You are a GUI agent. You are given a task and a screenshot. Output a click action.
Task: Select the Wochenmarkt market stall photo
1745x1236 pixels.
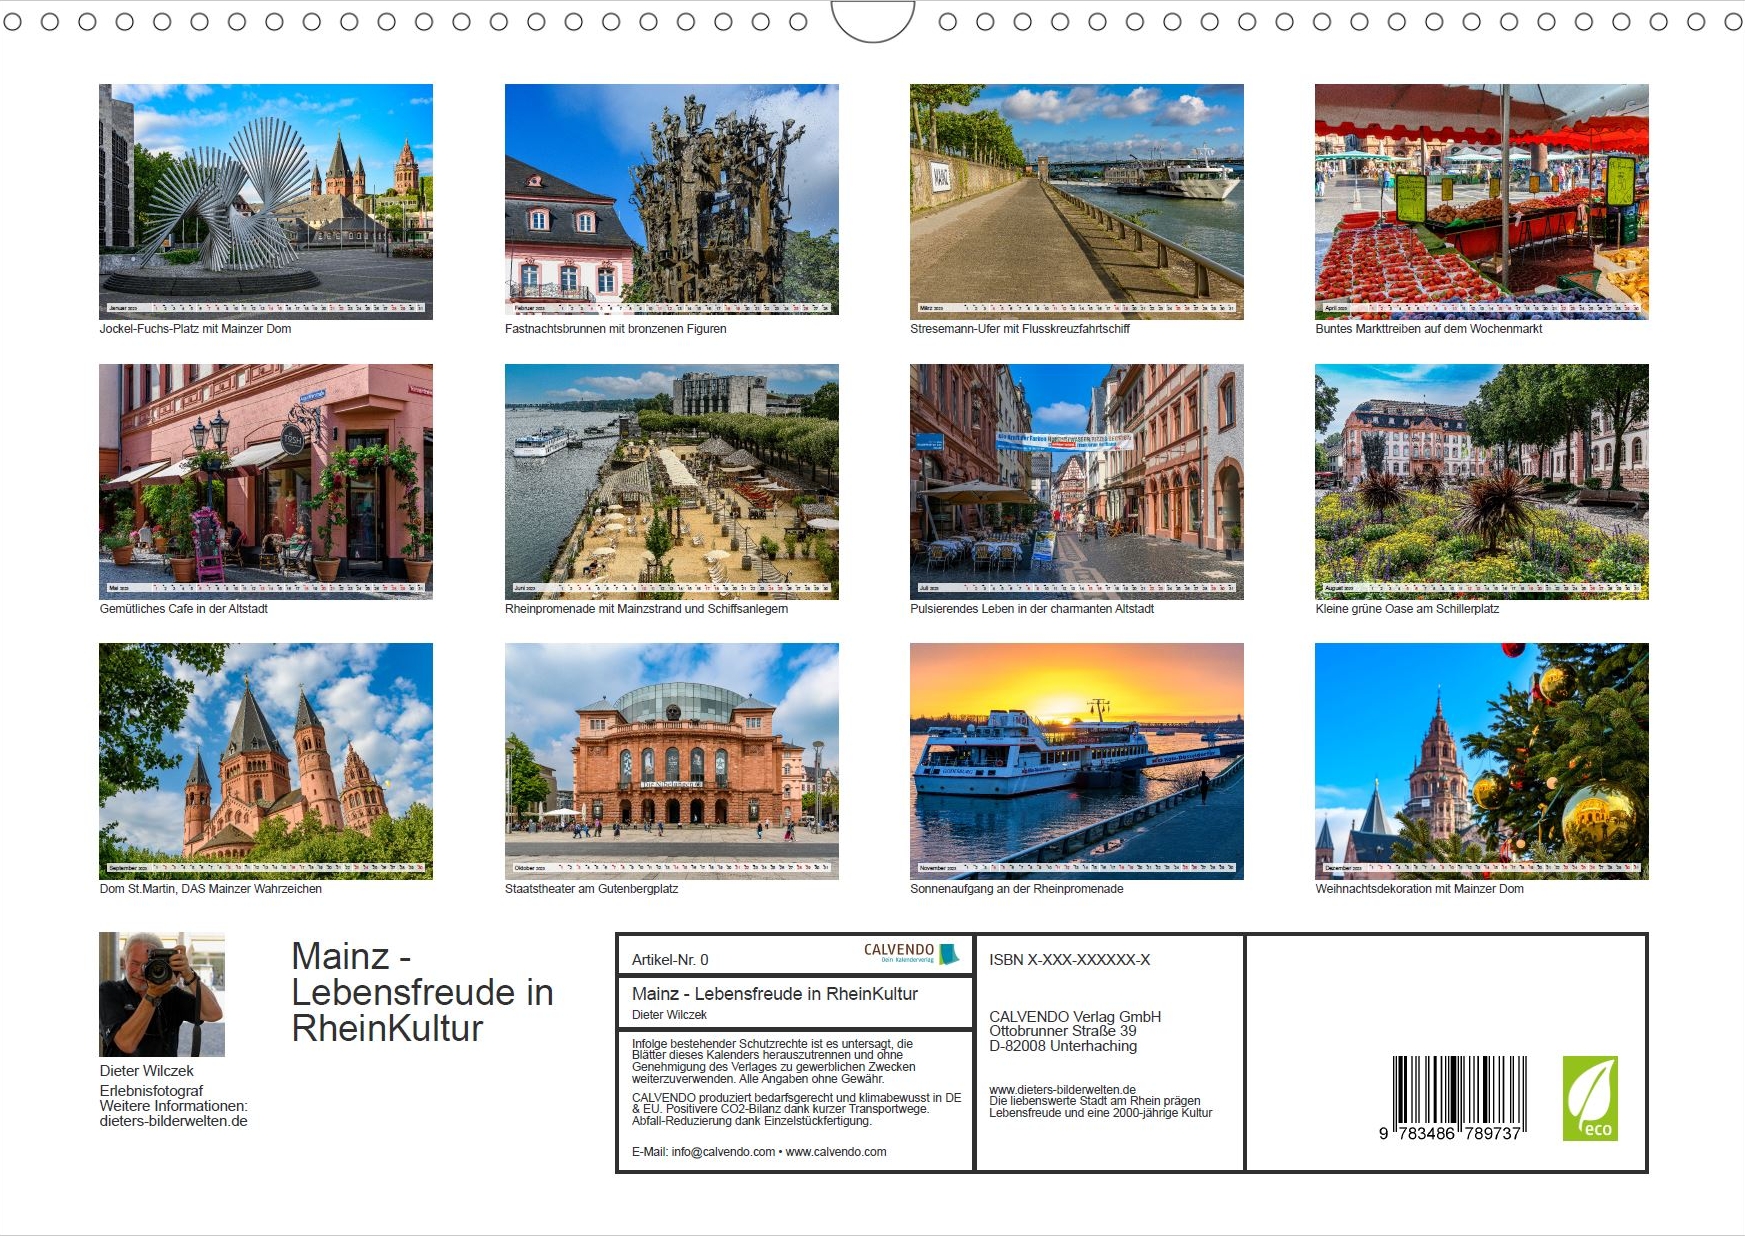pos(1481,201)
